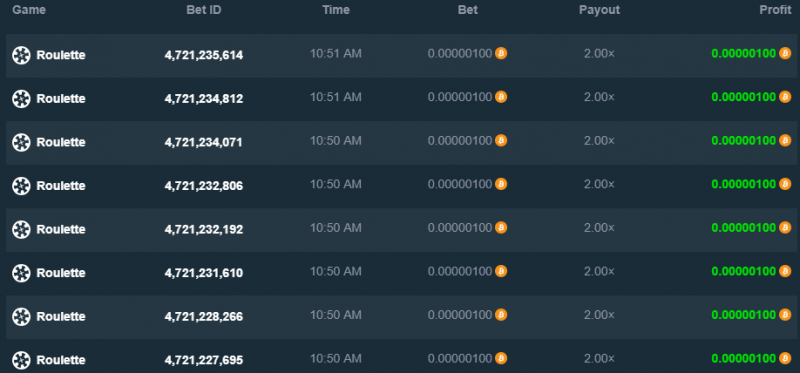The image size is (800, 373).
Task: Click the Payout column header
Action: tap(599, 10)
